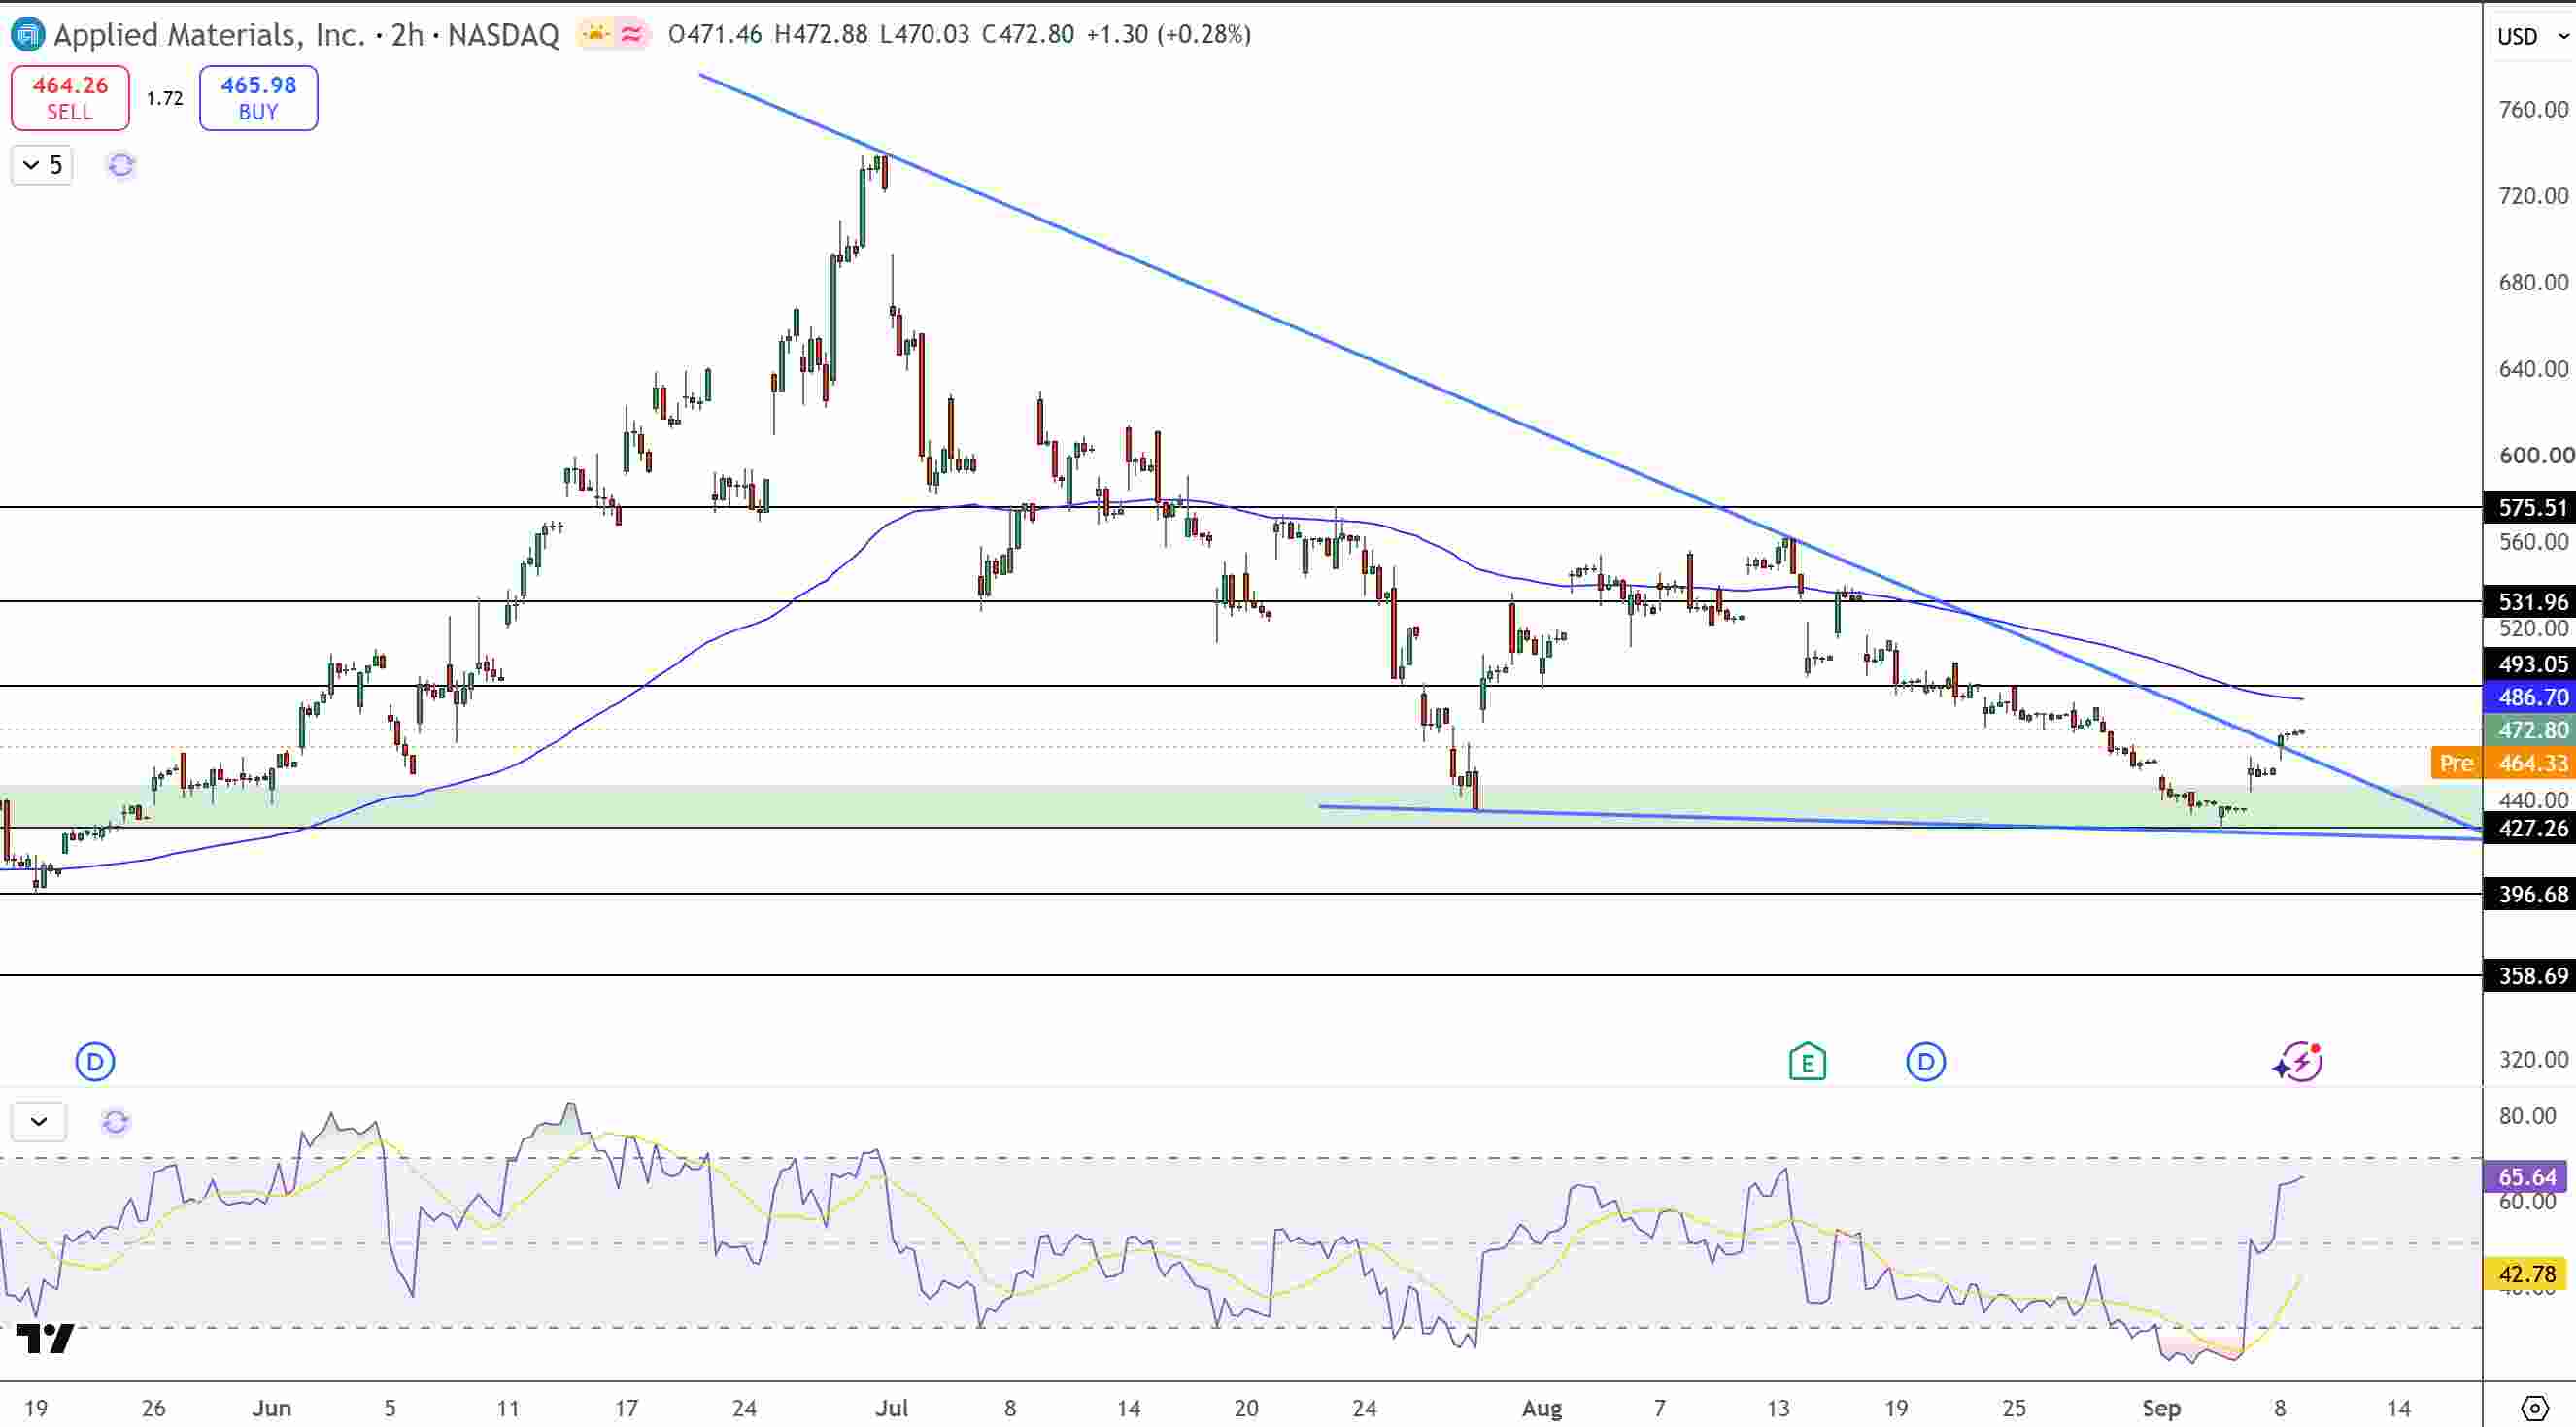Click the RSI pane refresh icon
The height and width of the screenshot is (1427, 2576).
point(116,1121)
